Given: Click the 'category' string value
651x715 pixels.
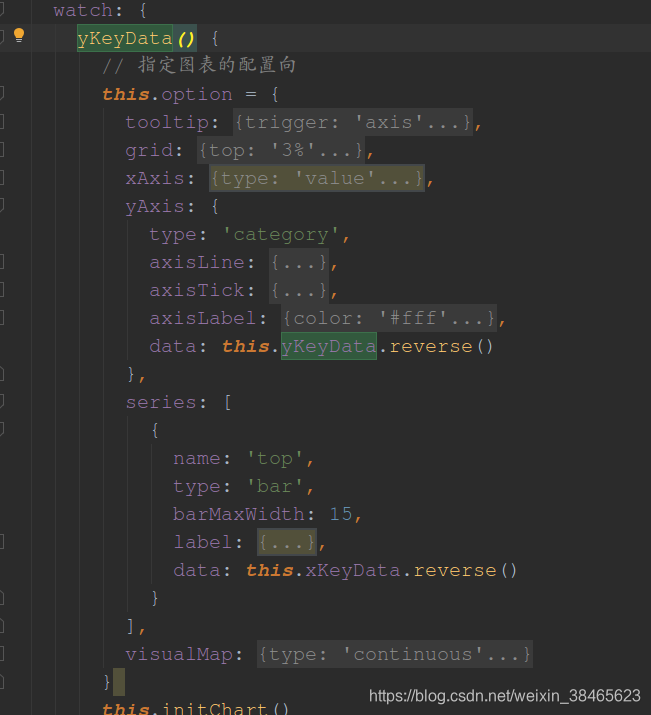Looking at the screenshot, I should [281, 234].
